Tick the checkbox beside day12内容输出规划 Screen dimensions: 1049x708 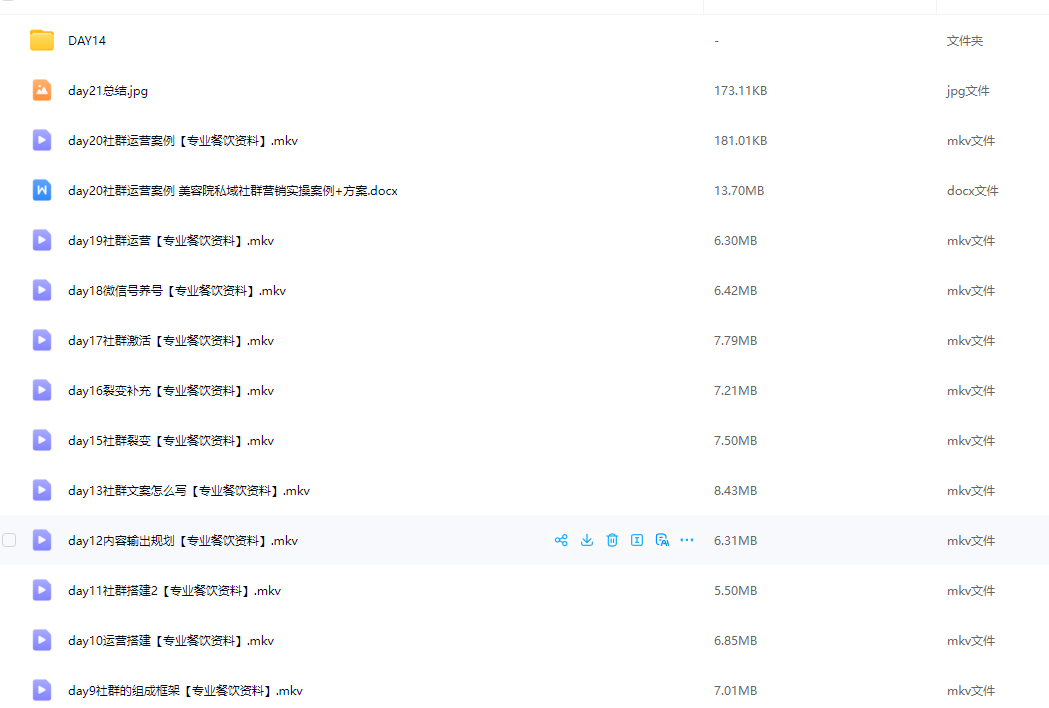click(9, 540)
